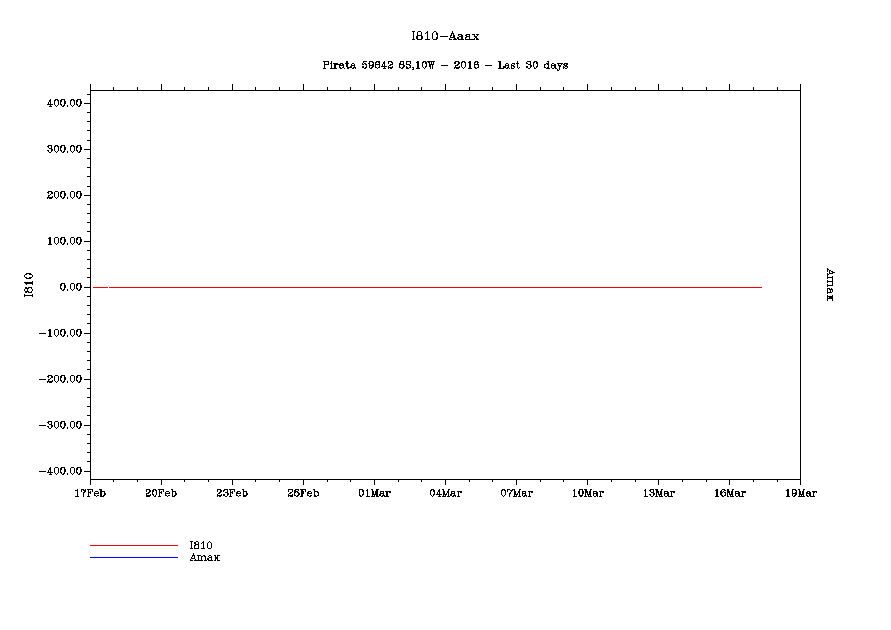The width and height of the screenshot is (891, 630).
Task: Click the 0.00 y-axis tick label
Action: click(68, 287)
